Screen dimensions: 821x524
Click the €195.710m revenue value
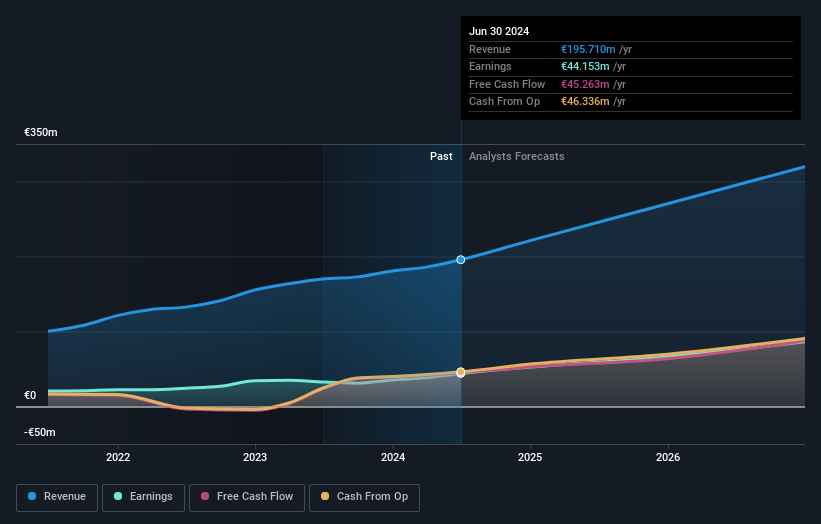tap(588, 49)
